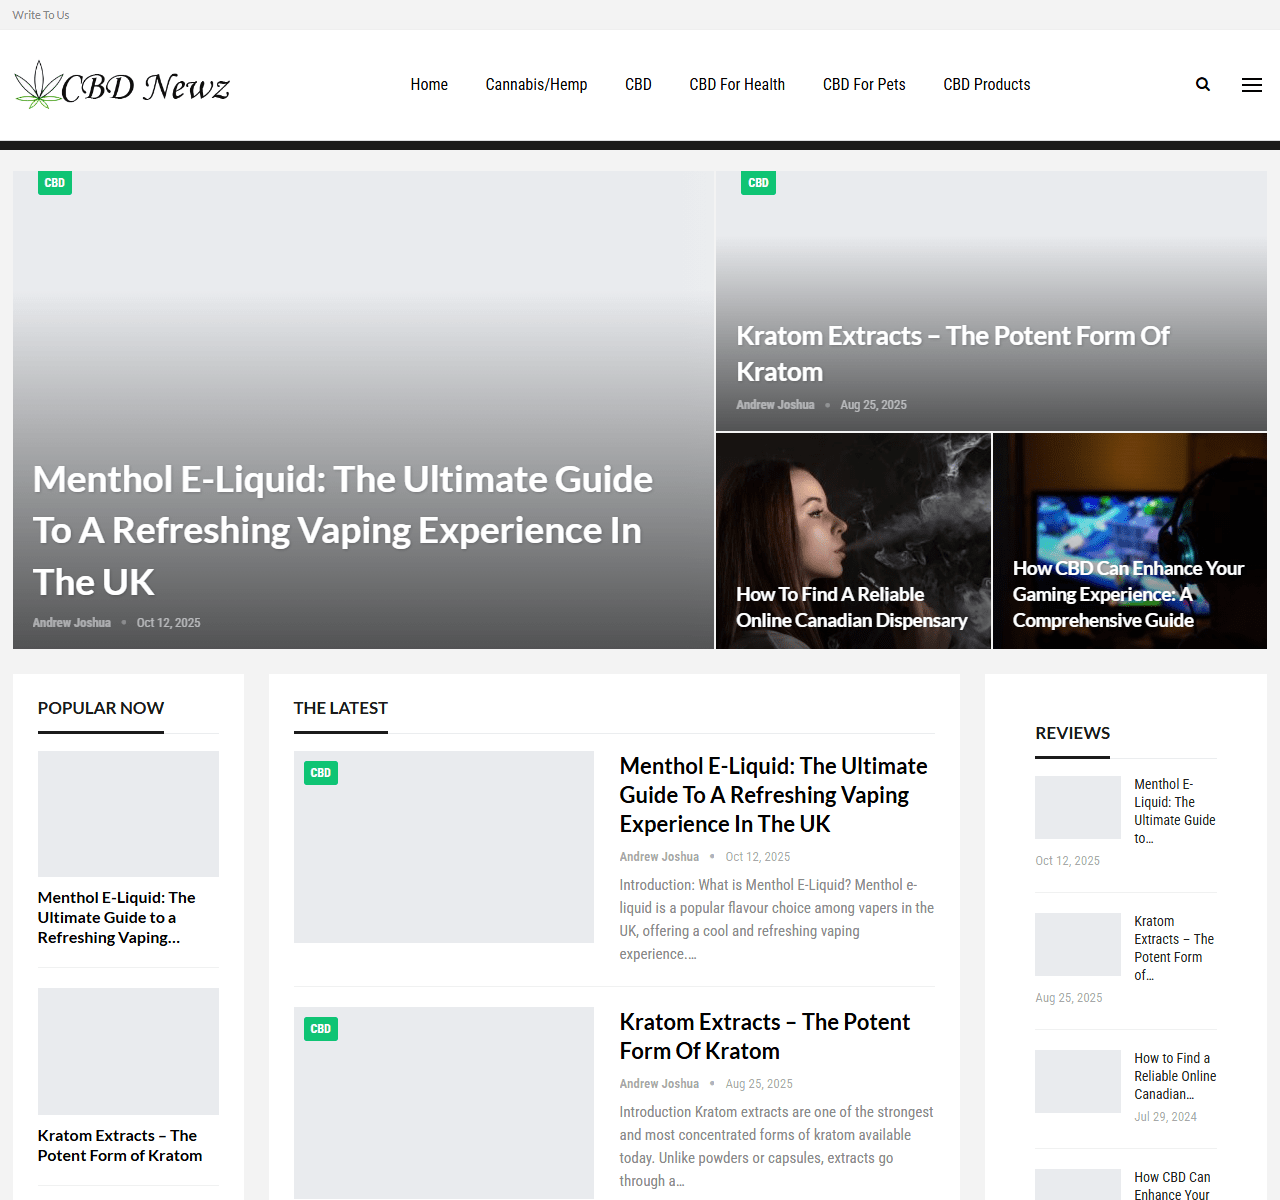Screen dimensions: 1280x1200
Task: Open the featured Menthol E-Liquid headline
Action: click(342, 530)
